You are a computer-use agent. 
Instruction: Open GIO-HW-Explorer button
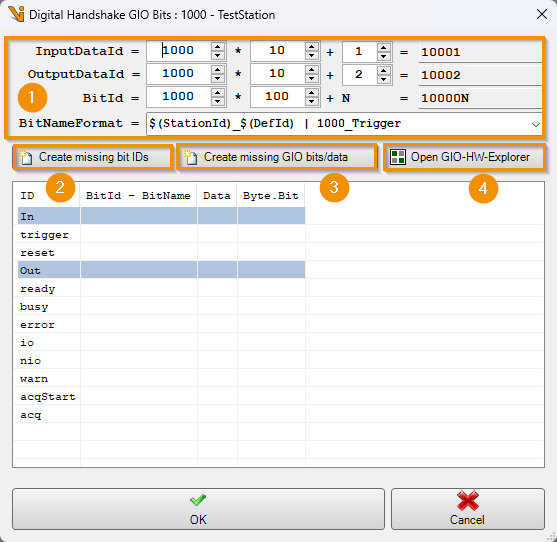coord(464,157)
